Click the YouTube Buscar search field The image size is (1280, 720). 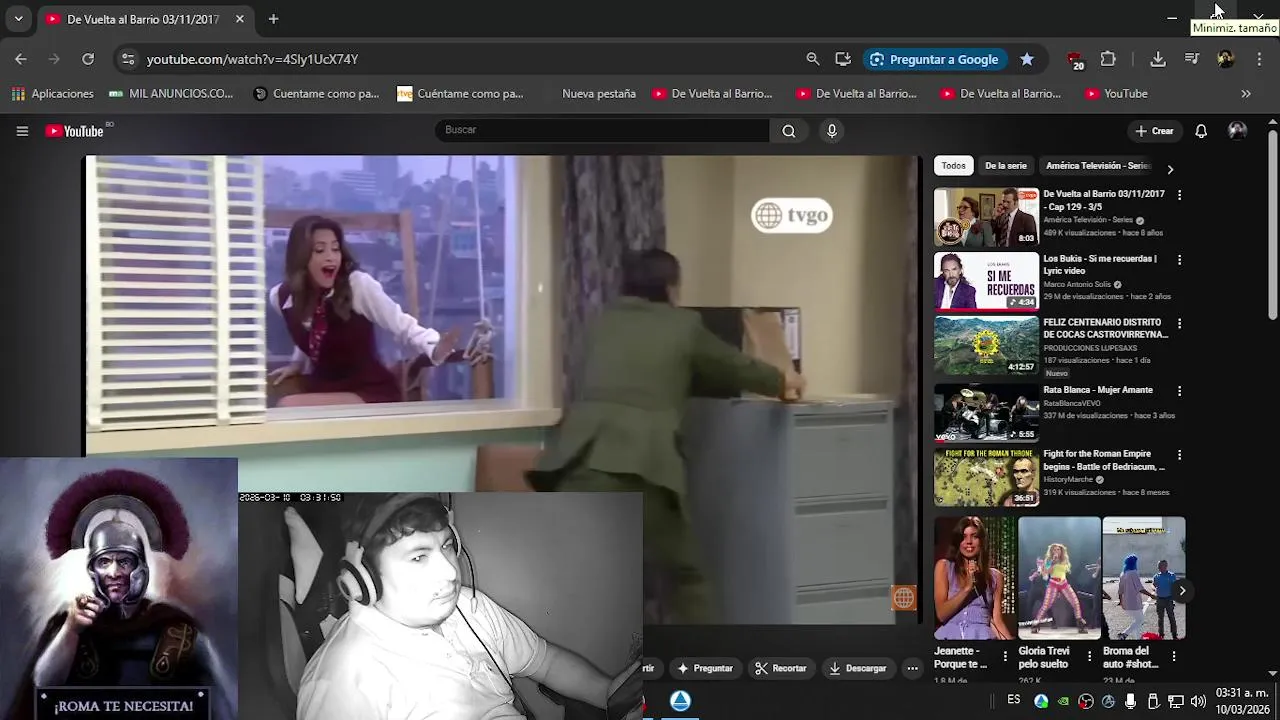pos(602,130)
